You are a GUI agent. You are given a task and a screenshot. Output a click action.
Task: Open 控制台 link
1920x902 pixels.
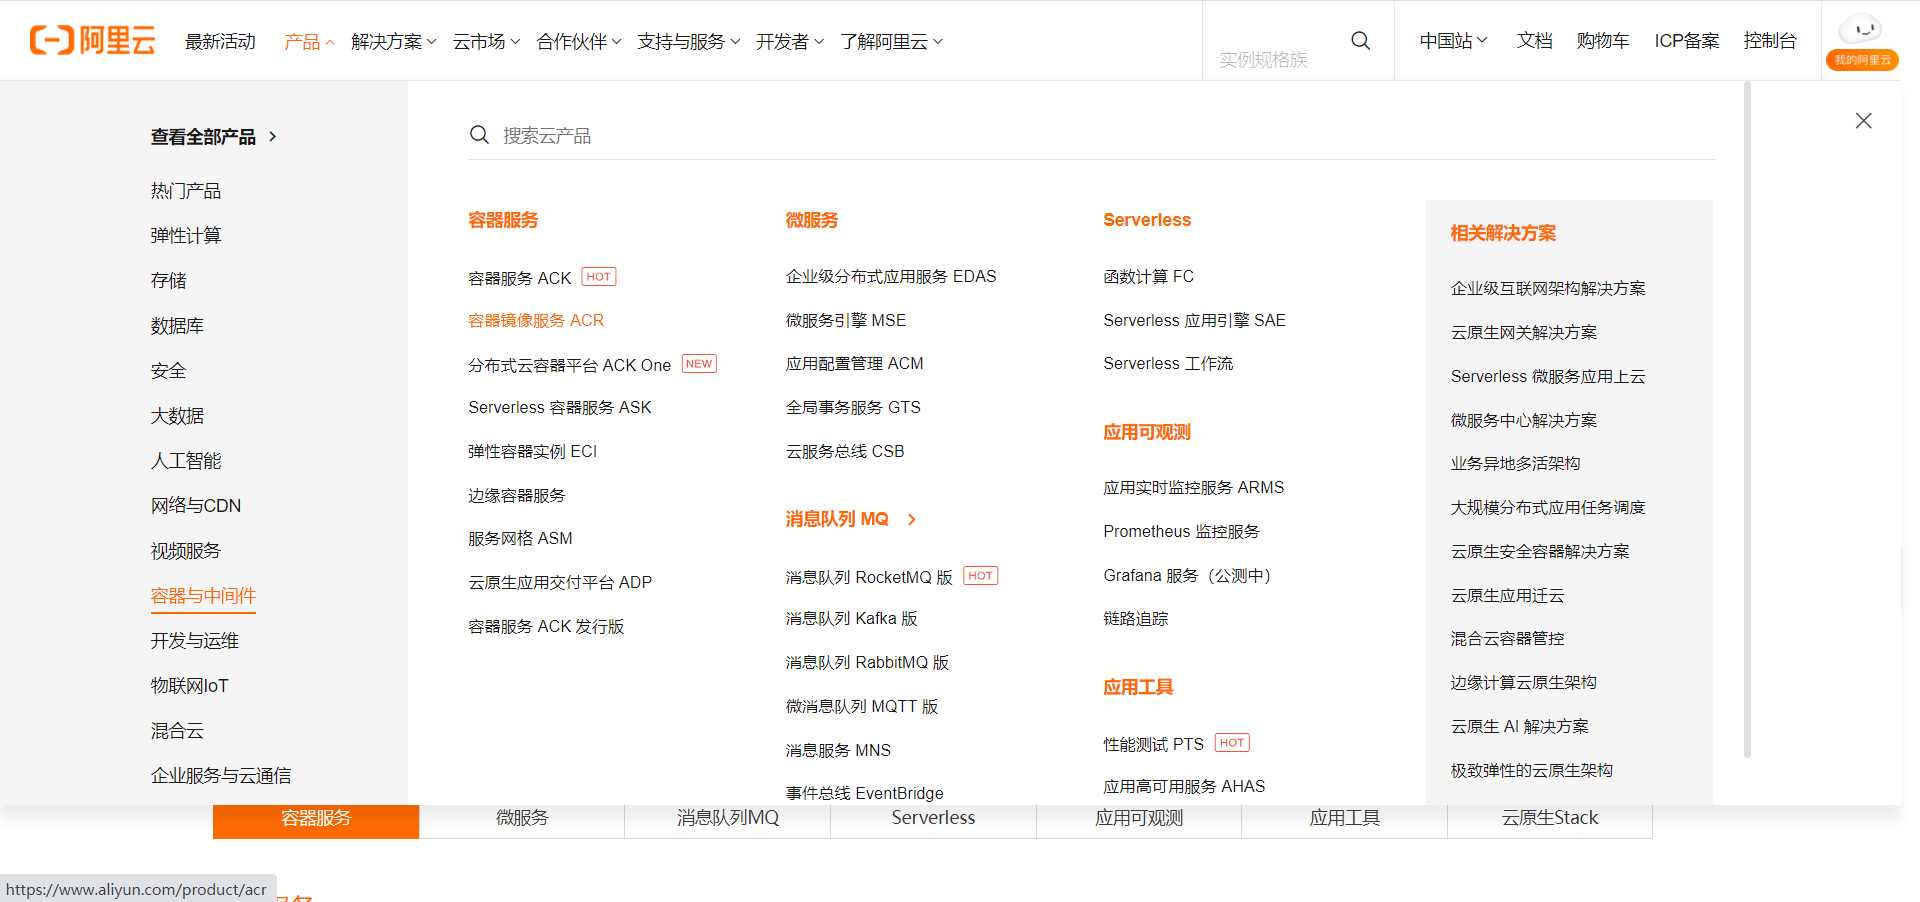(x=1770, y=41)
